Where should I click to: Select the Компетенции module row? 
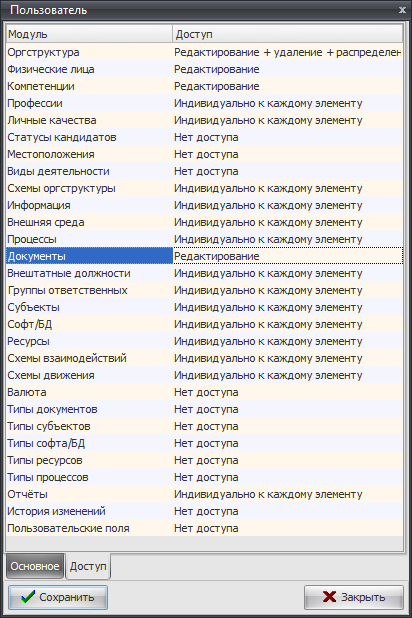pyautogui.click(x=205, y=86)
